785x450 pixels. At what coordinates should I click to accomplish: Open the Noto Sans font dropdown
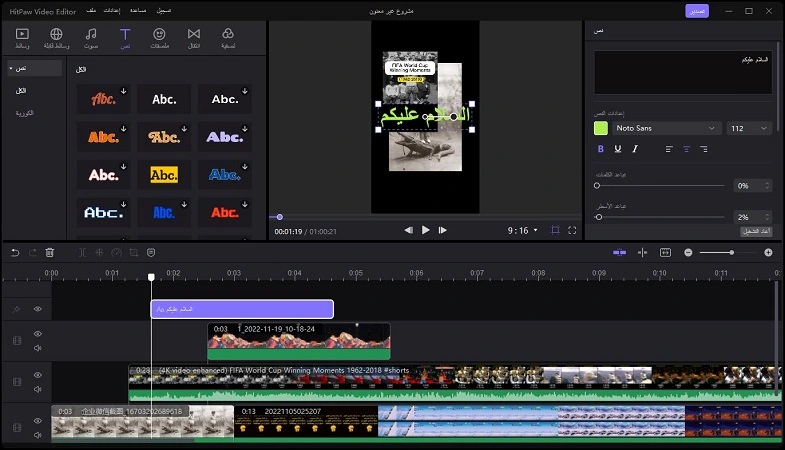coord(666,128)
